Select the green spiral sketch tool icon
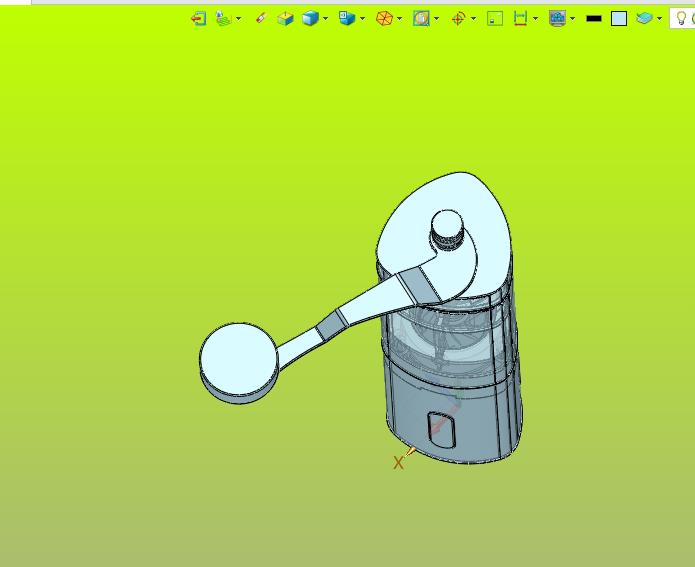The height and width of the screenshot is (567, 695). tap(223, 19)
